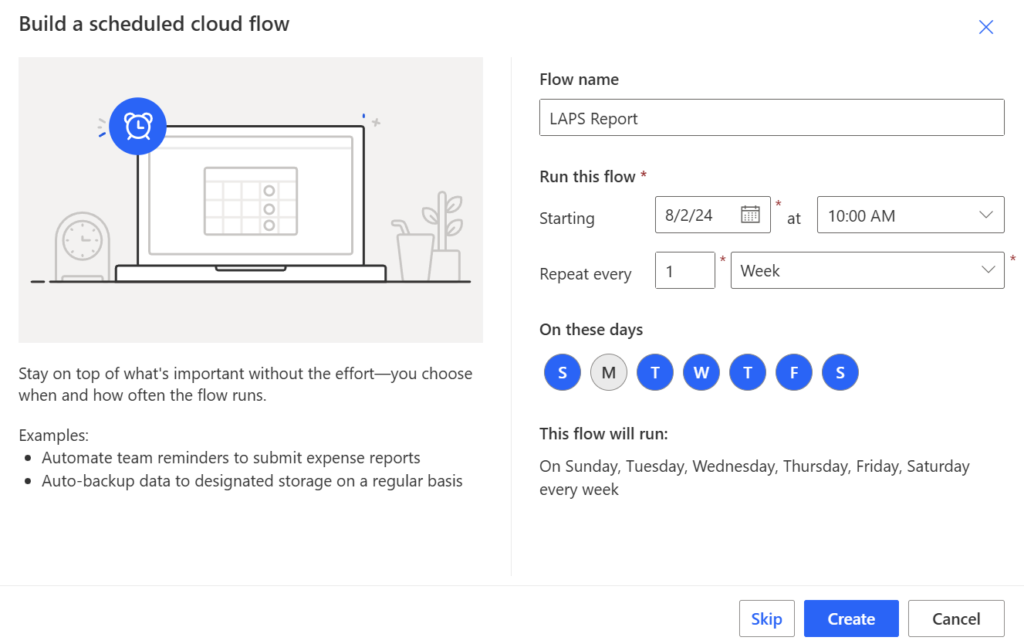
Task: Click the laptop calendar illustration
Action: [x=250, y=200]
